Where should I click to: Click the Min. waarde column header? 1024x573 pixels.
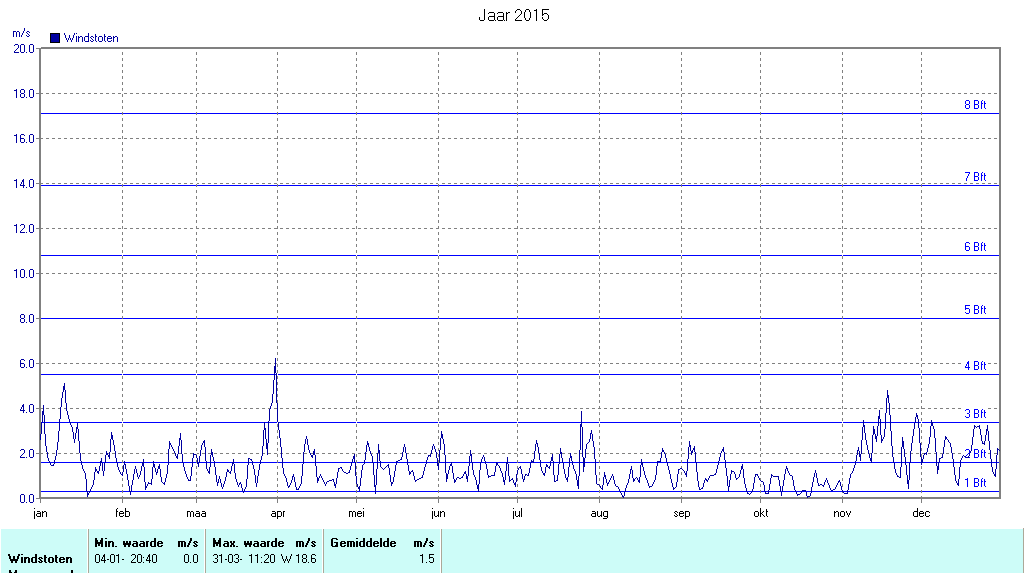pos(129,543)
